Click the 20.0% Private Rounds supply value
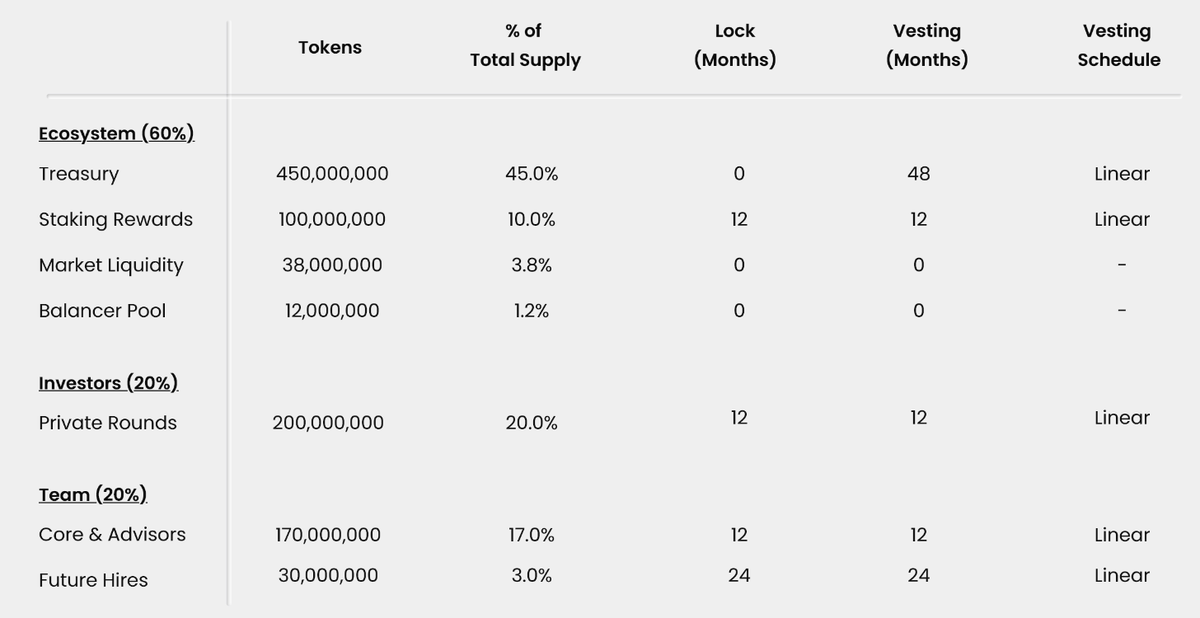 tap(532, 423)
